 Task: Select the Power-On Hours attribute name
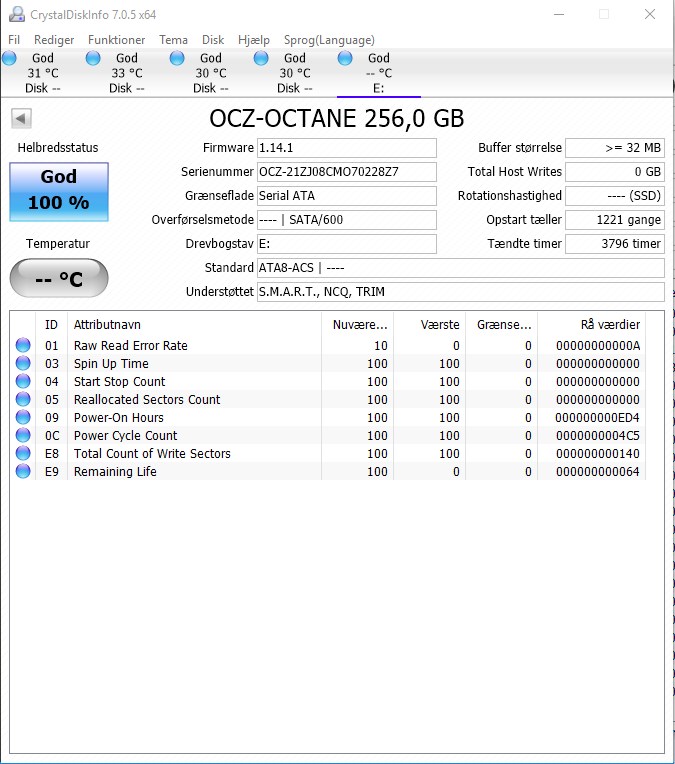pos(118,418)
